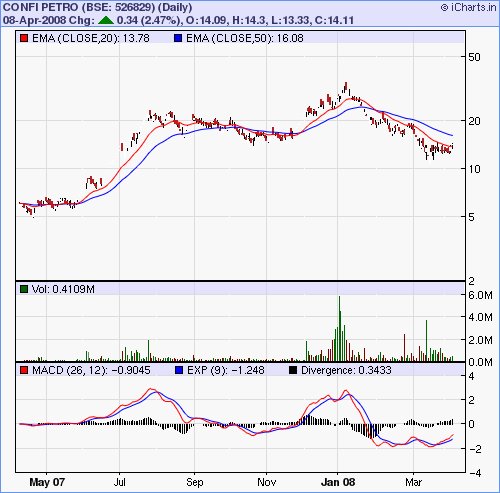
Task: Click the Divergence: 0.3433 label
Action: (346, 370)
